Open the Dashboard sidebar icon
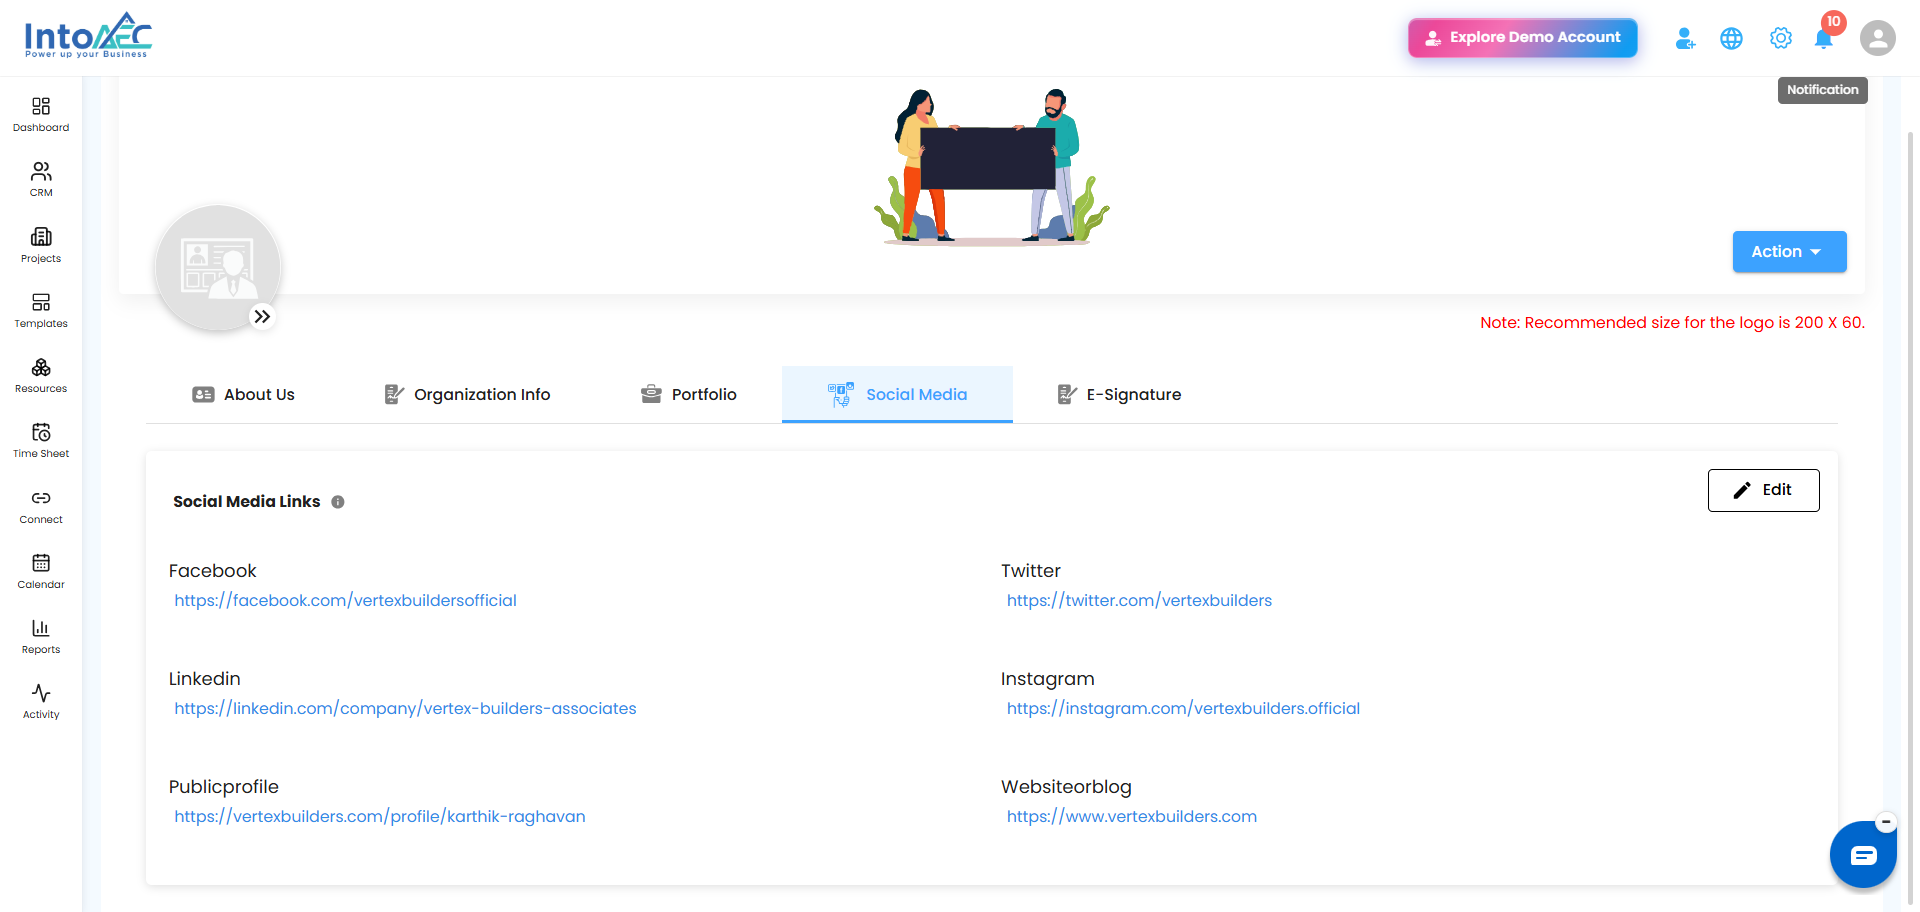 [x=41, y=114]
